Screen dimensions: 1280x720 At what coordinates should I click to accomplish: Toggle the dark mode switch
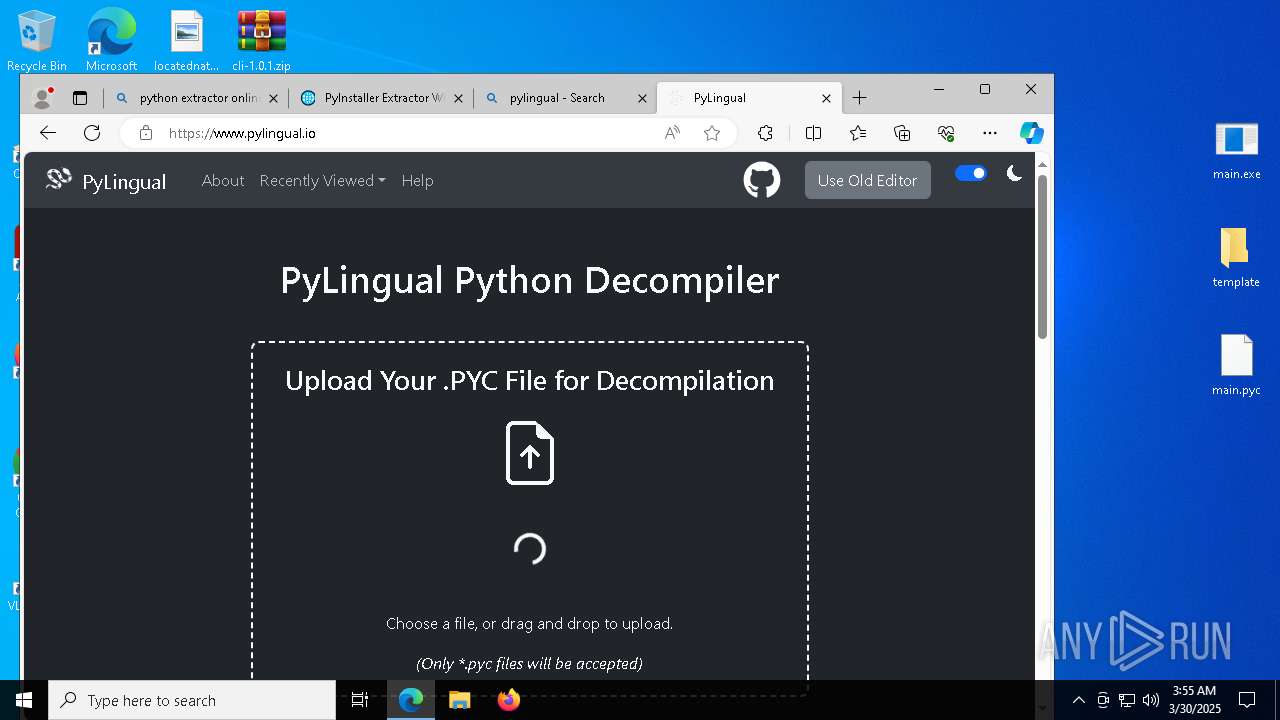[x=970, y=174]
